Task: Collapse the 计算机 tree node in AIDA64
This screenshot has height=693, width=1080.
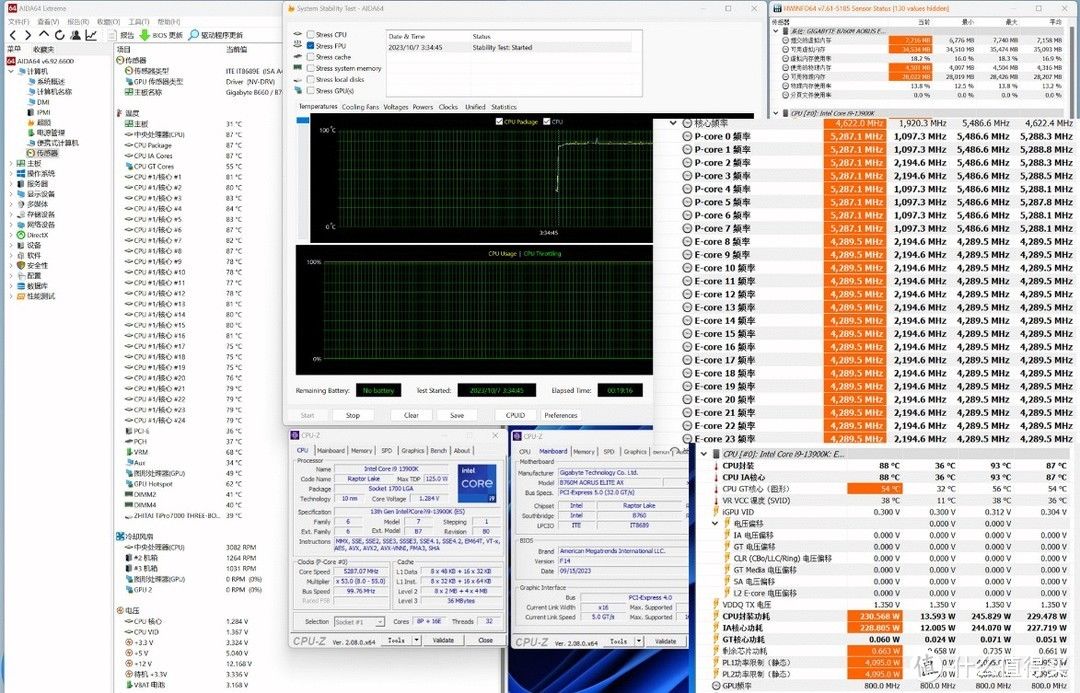Action: [x=11, y=71]
